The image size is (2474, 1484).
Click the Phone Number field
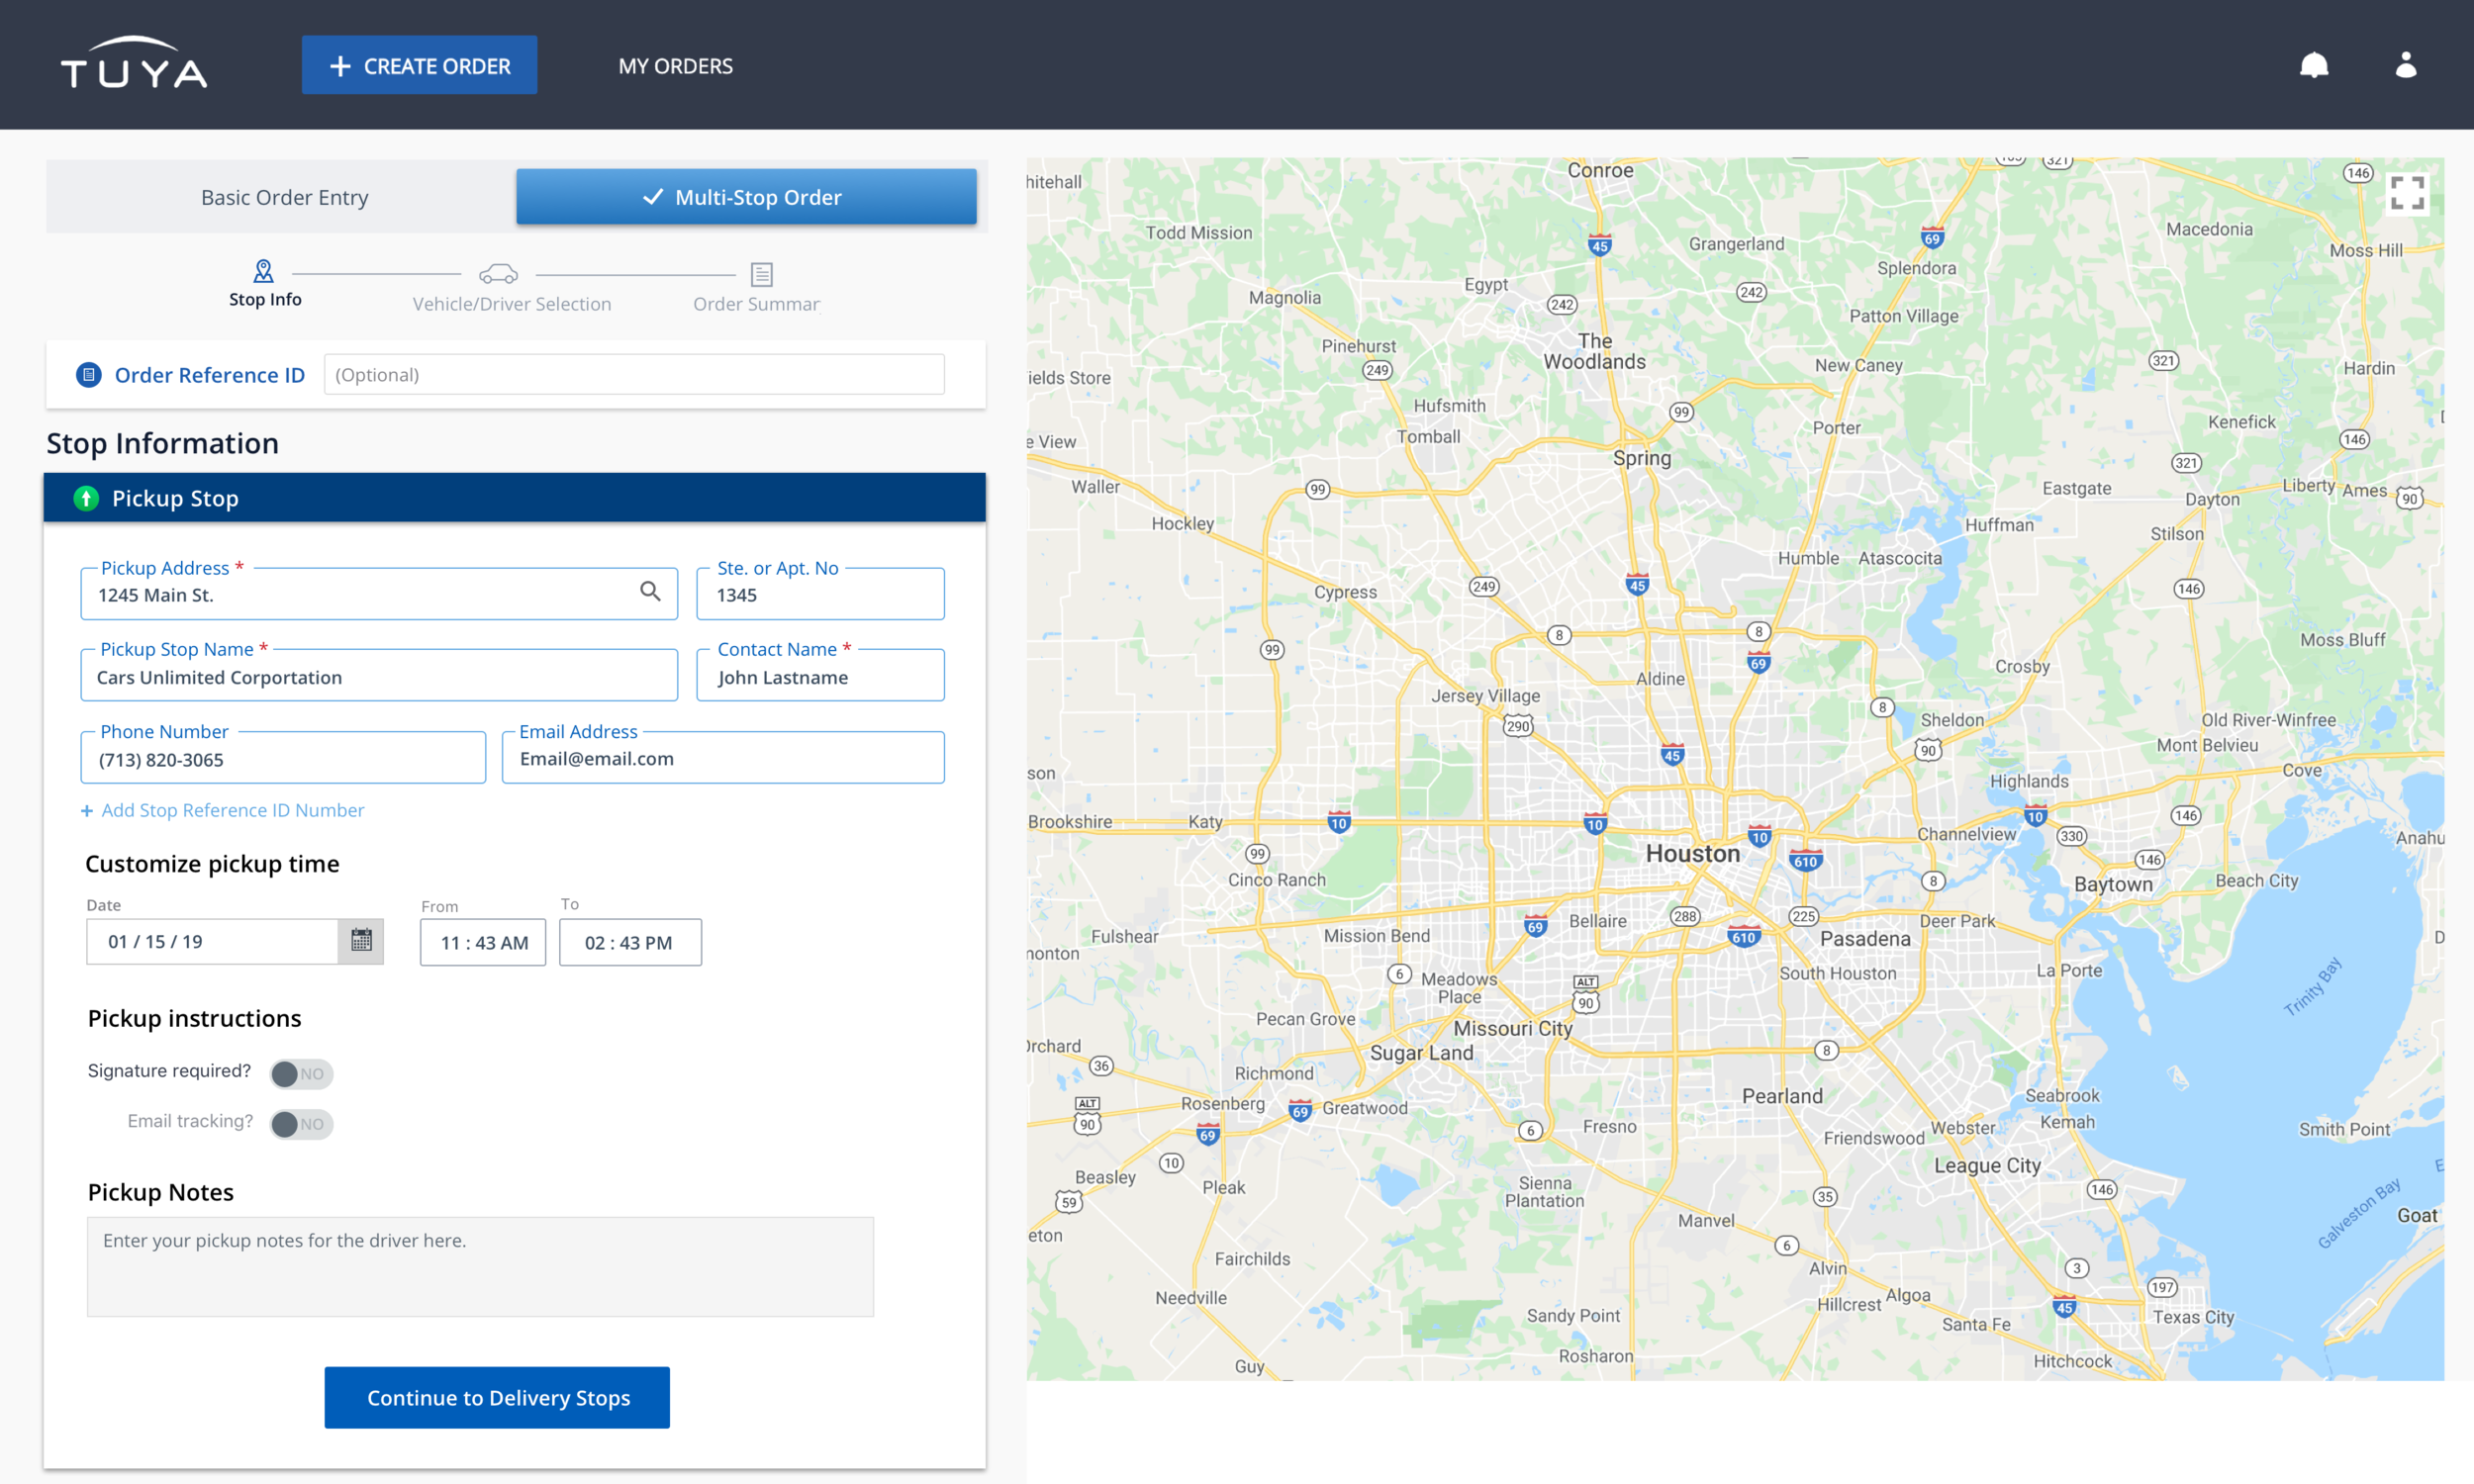point(283,758)
